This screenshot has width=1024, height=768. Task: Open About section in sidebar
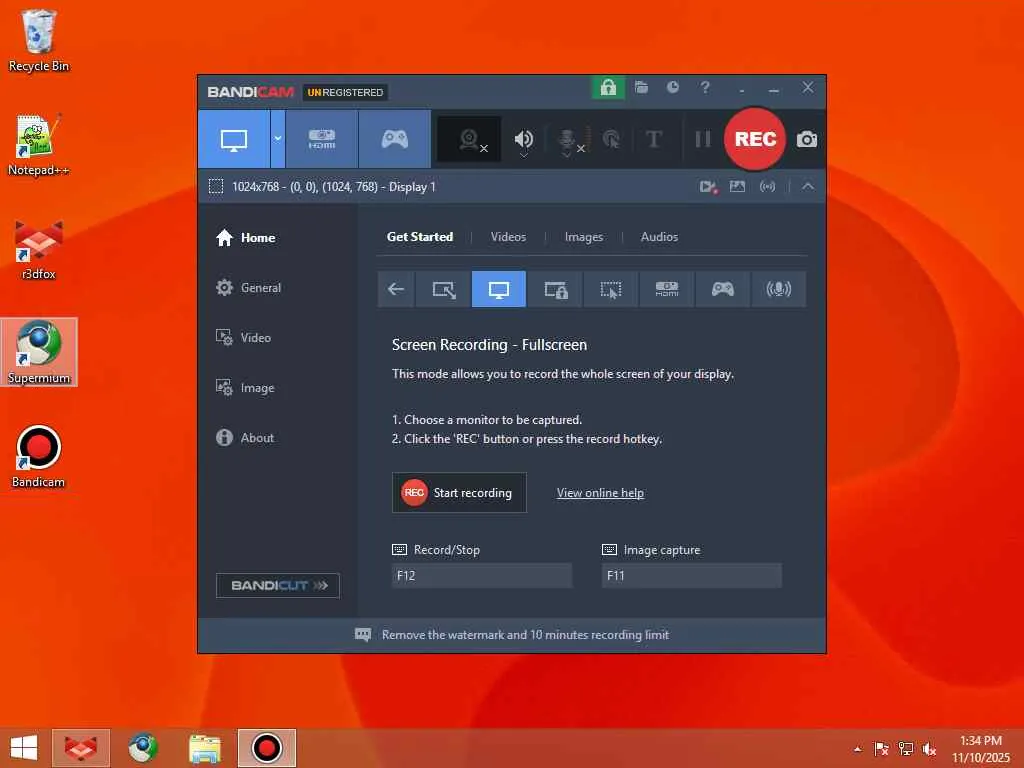click(245, 438)
